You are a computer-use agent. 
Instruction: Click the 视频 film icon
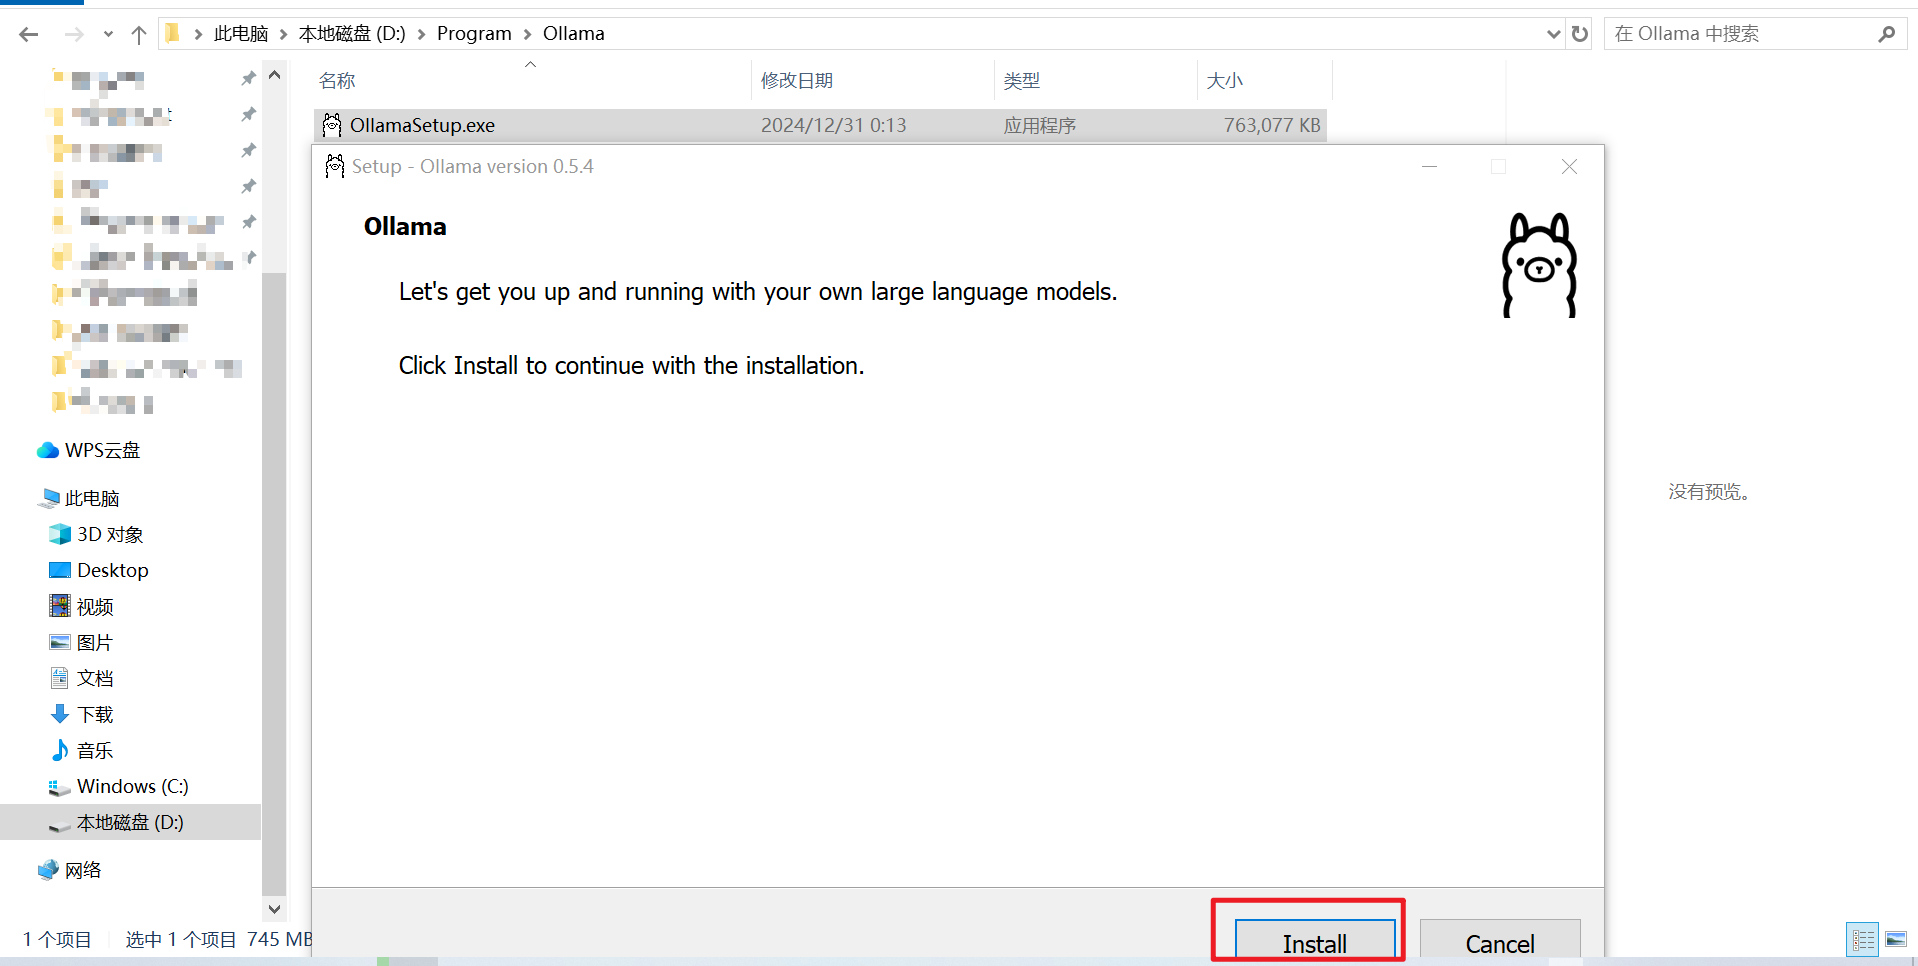pos(60,606)
